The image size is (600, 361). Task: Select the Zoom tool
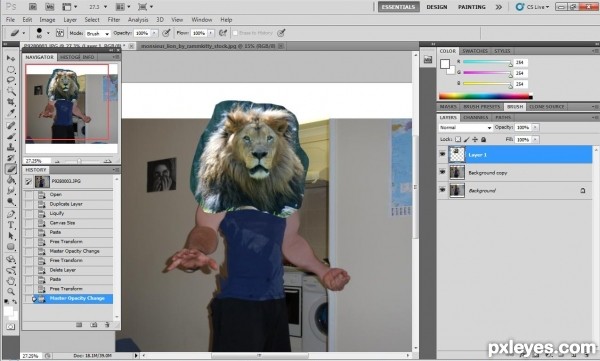point(11,292)
